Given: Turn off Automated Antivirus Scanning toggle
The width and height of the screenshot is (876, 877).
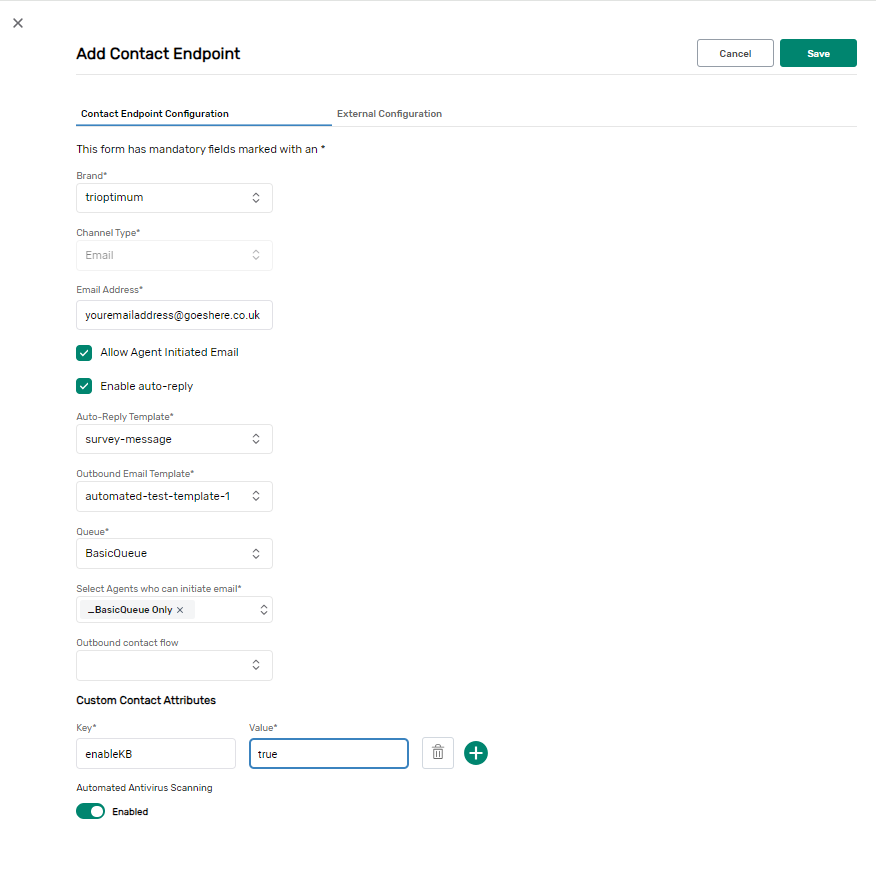Looking at the screenshot, I should (91, 811).
